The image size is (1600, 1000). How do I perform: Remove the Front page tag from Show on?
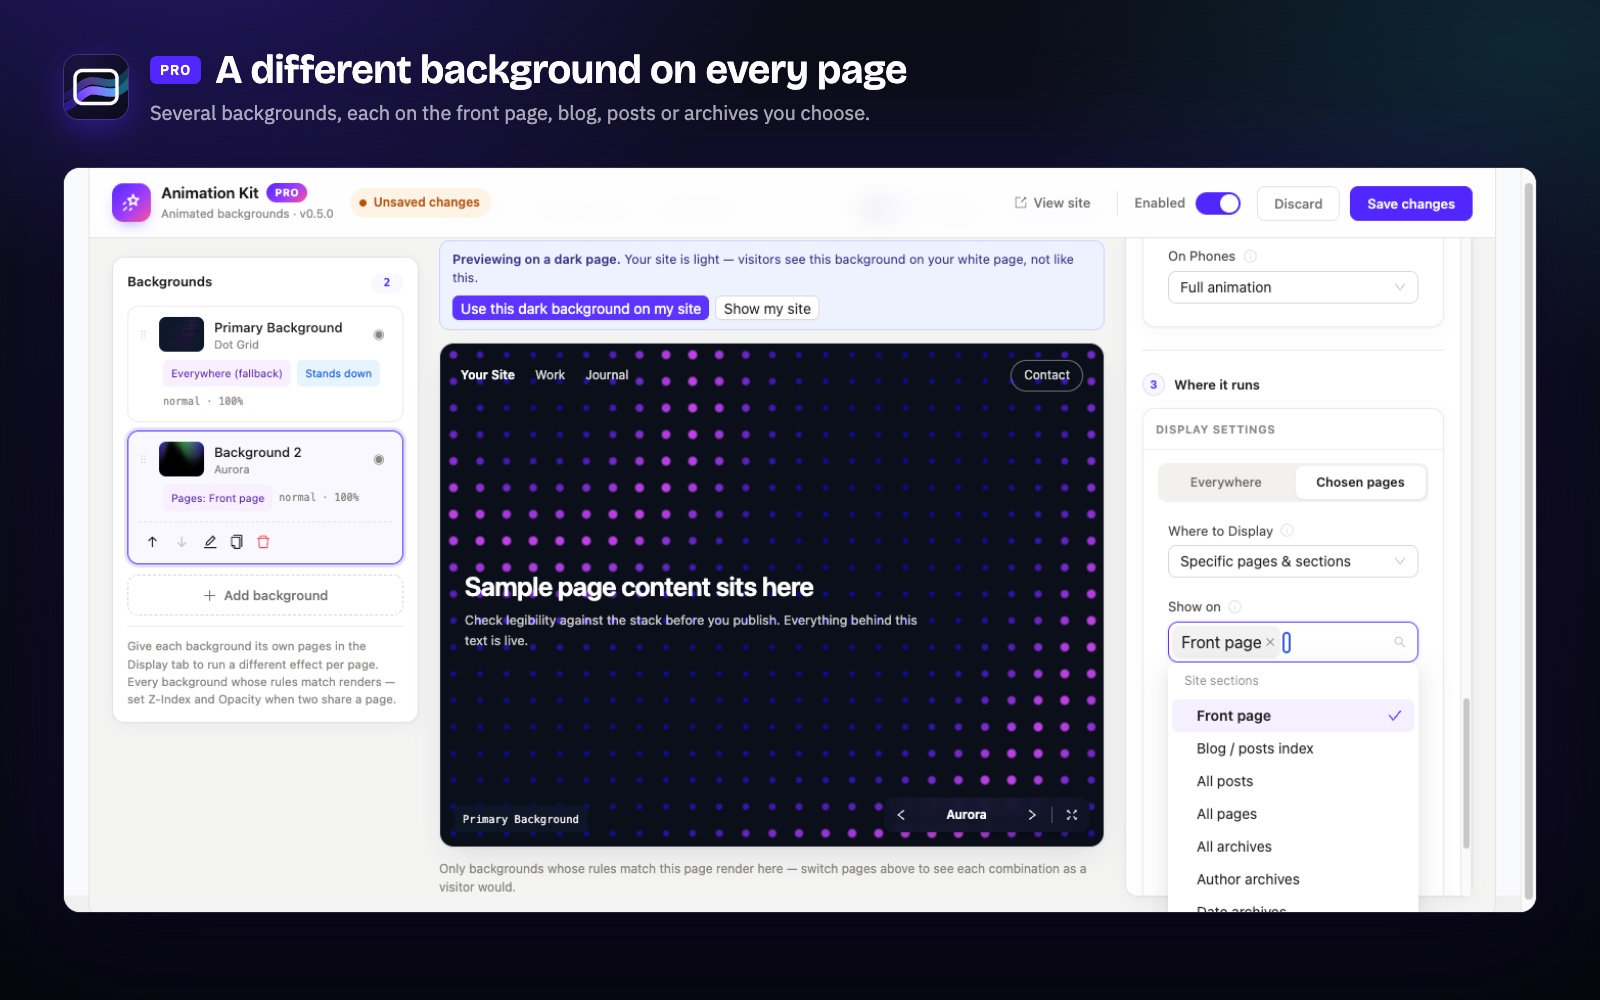click(1270, 642)
